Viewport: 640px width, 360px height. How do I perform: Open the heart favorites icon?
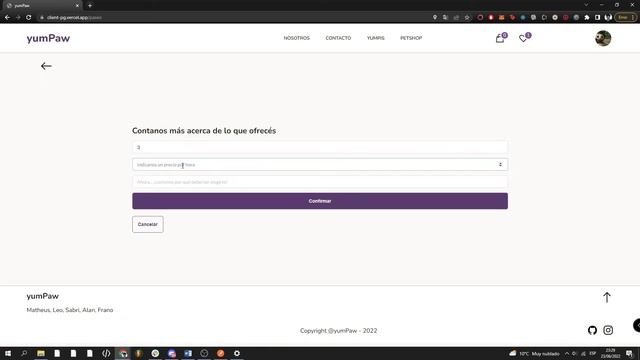click(x=523, y=38)
